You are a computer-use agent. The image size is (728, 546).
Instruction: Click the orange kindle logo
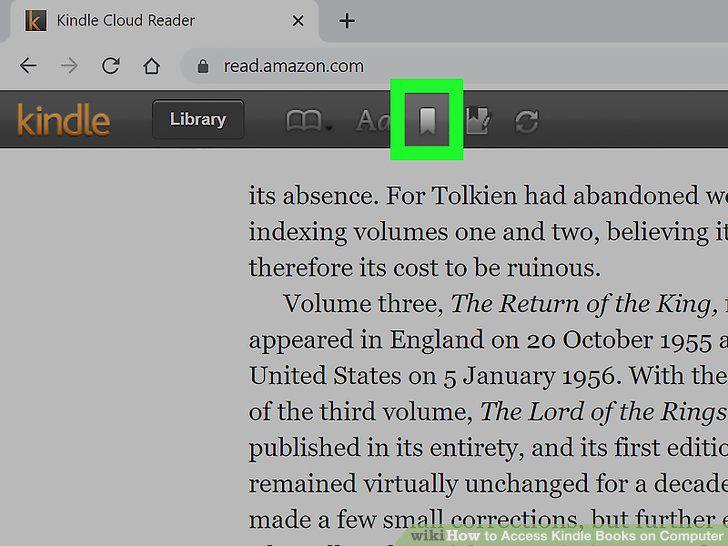64,120
